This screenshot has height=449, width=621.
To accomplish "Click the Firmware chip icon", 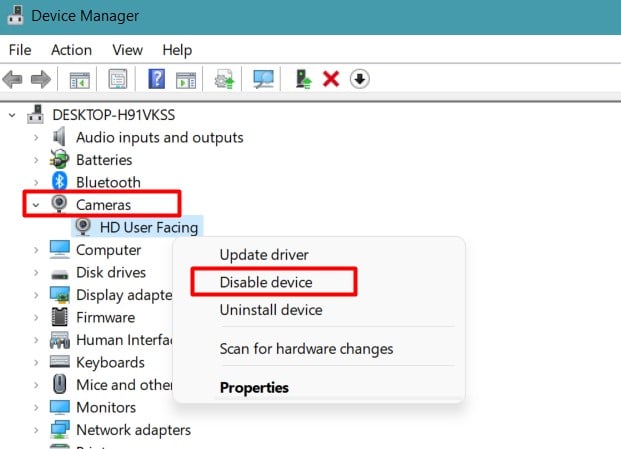I will 59,317.
